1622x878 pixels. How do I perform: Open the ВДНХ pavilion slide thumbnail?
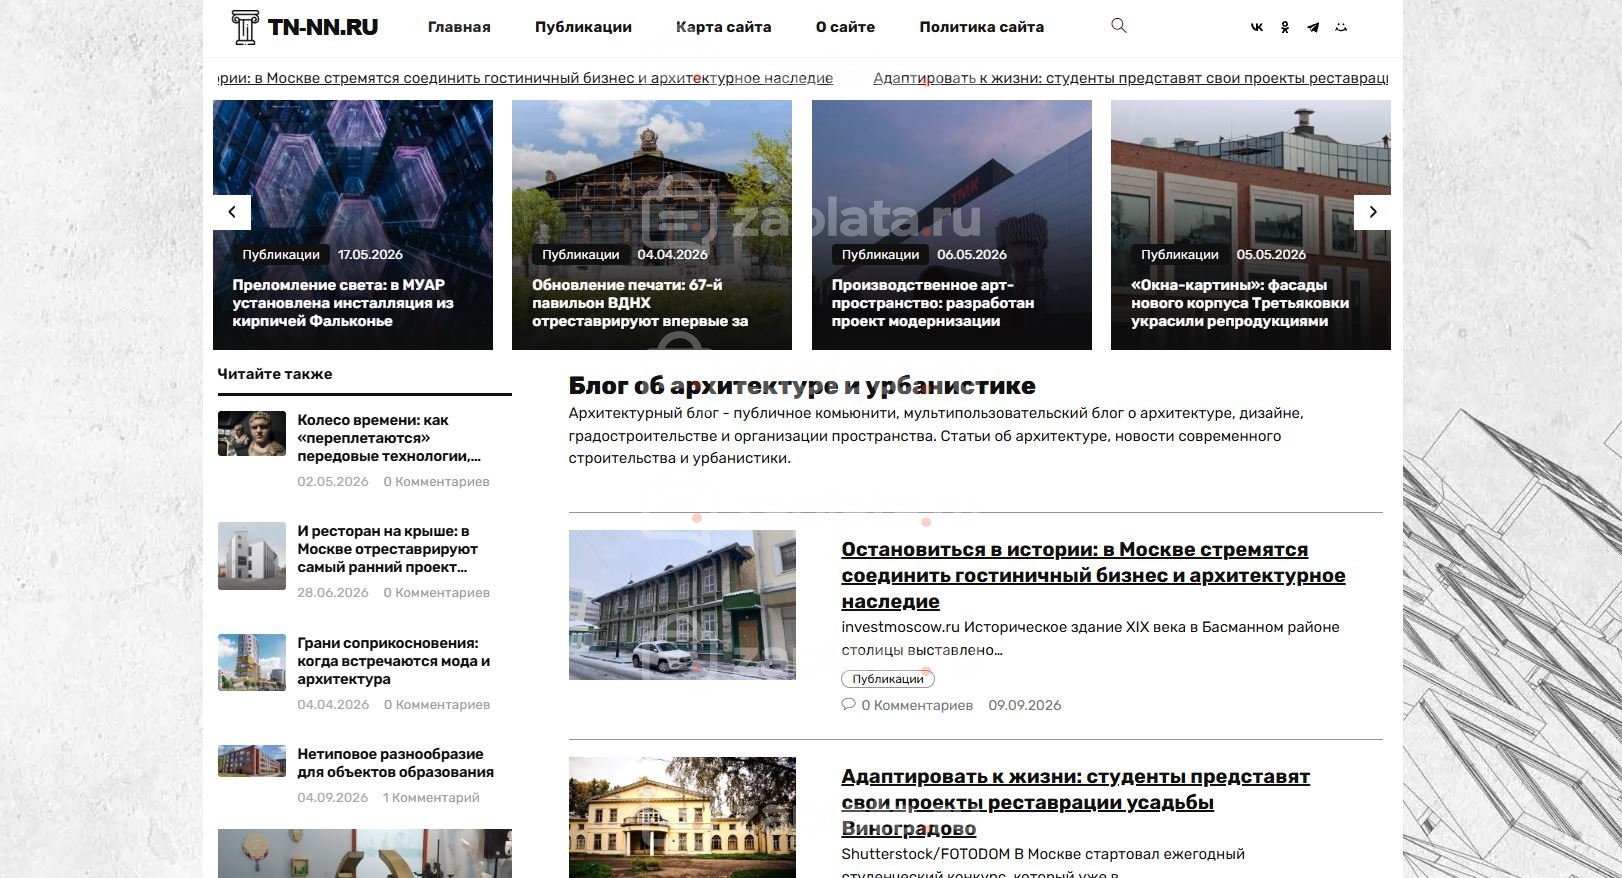click(652, 225)
